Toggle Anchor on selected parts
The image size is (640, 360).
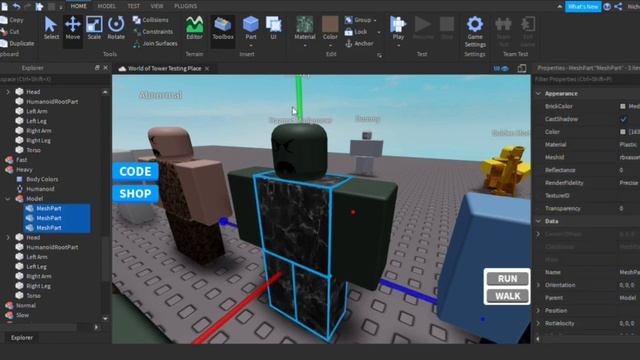tap(359, 43)
